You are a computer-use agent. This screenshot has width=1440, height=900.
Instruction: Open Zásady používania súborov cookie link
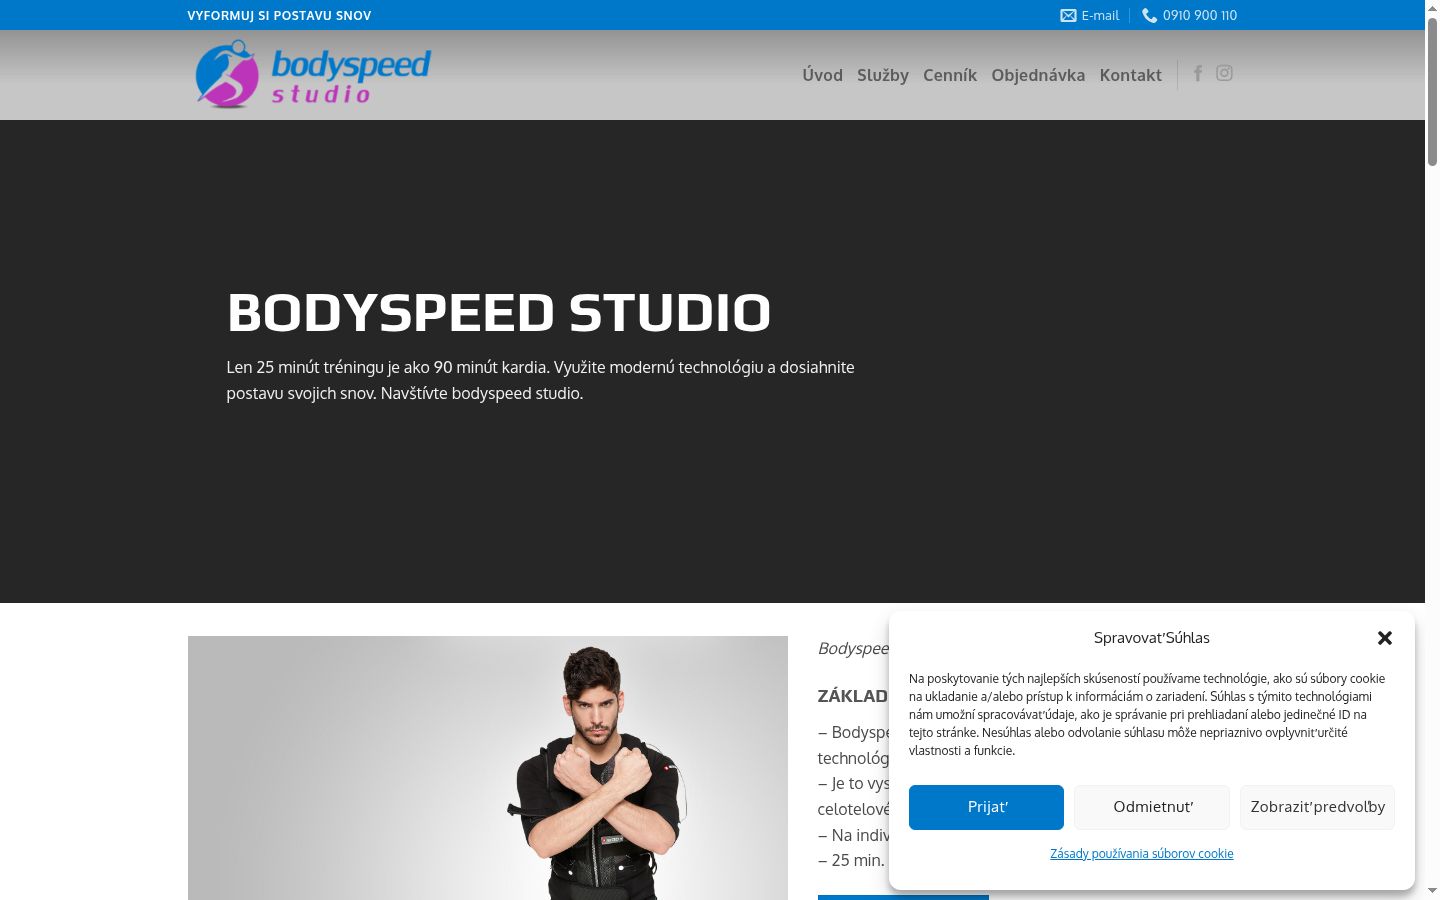pos(1142,853)
